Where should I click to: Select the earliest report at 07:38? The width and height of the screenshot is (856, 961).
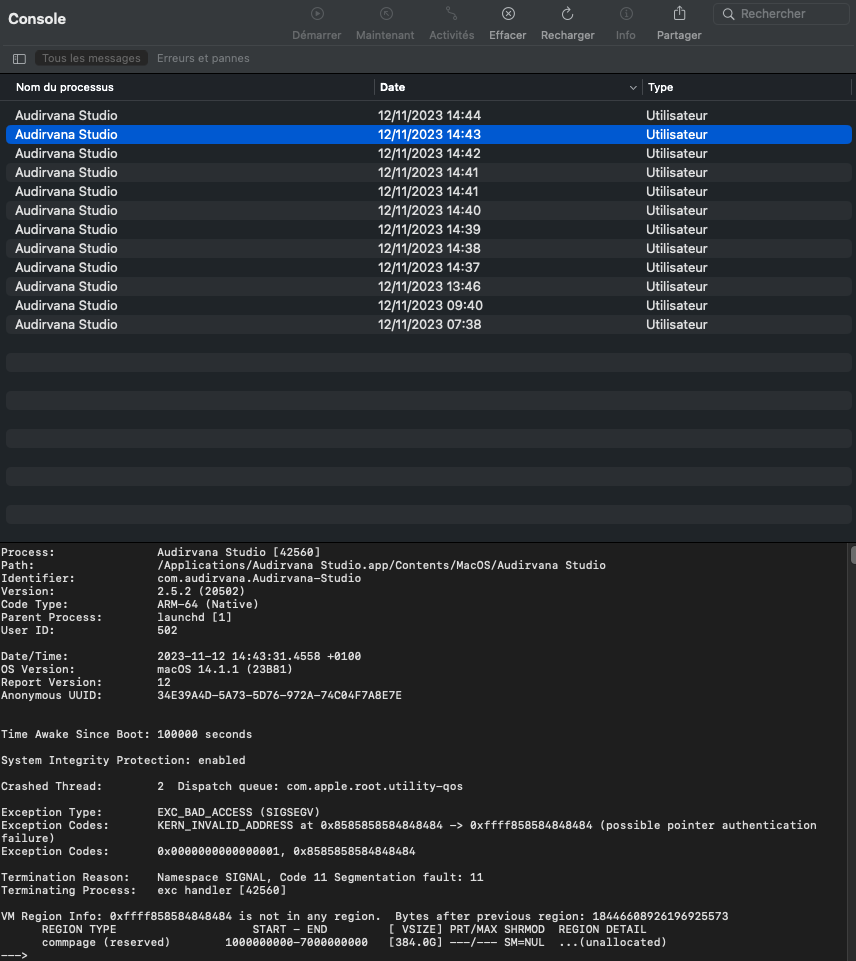pos(429,324)
